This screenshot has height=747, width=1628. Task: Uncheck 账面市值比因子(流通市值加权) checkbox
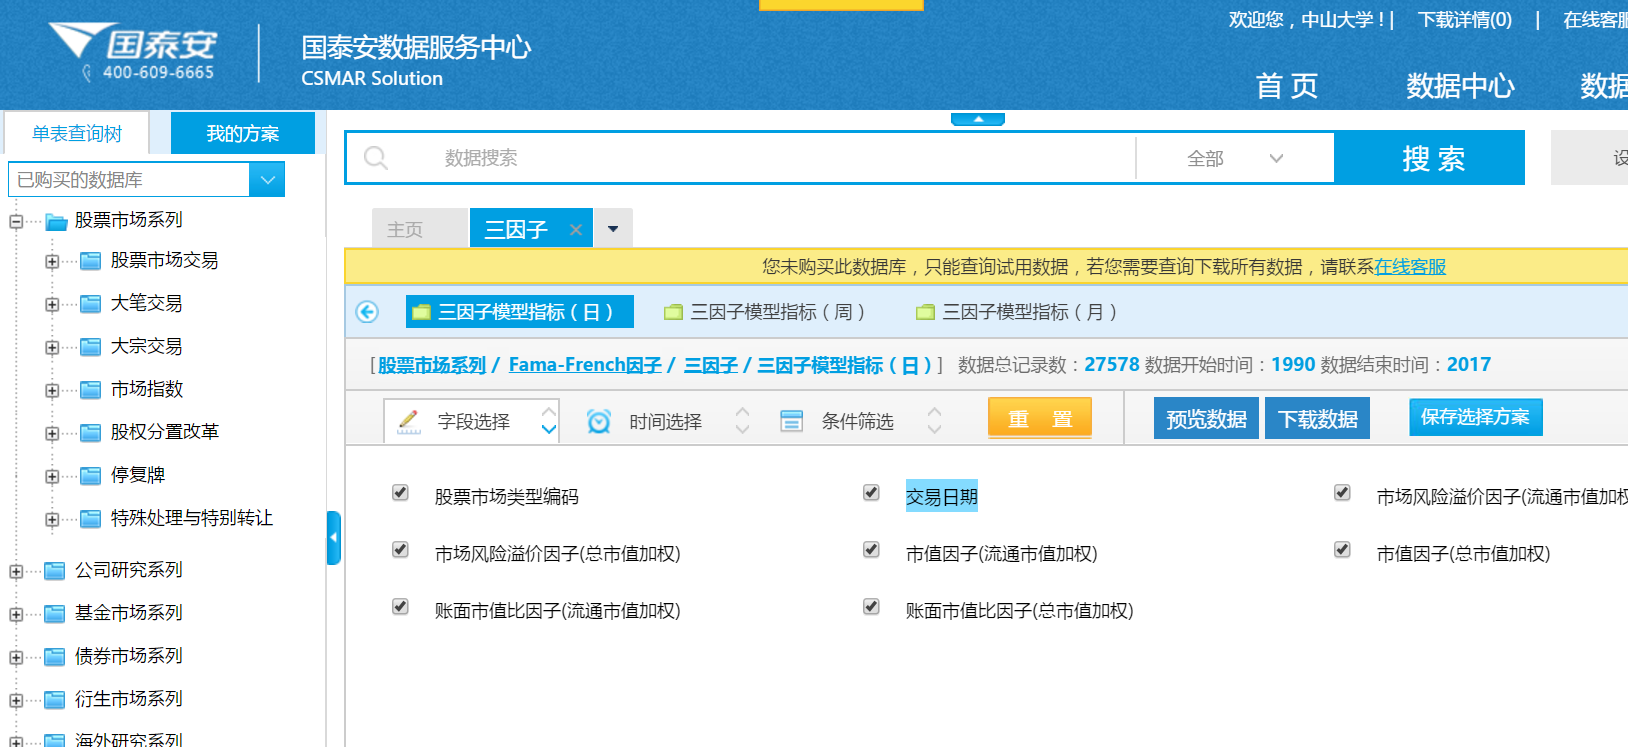pyautogui.click(x=400, y=606)
